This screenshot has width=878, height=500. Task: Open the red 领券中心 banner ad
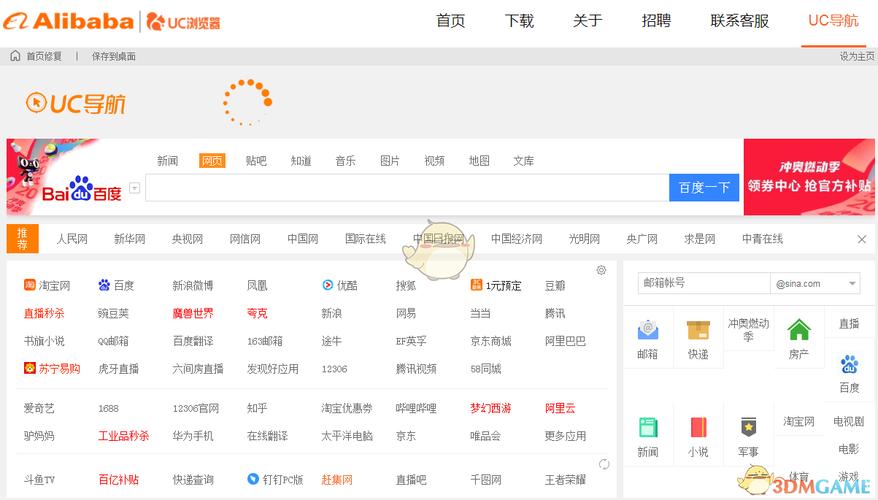click(x=809, y=177)
